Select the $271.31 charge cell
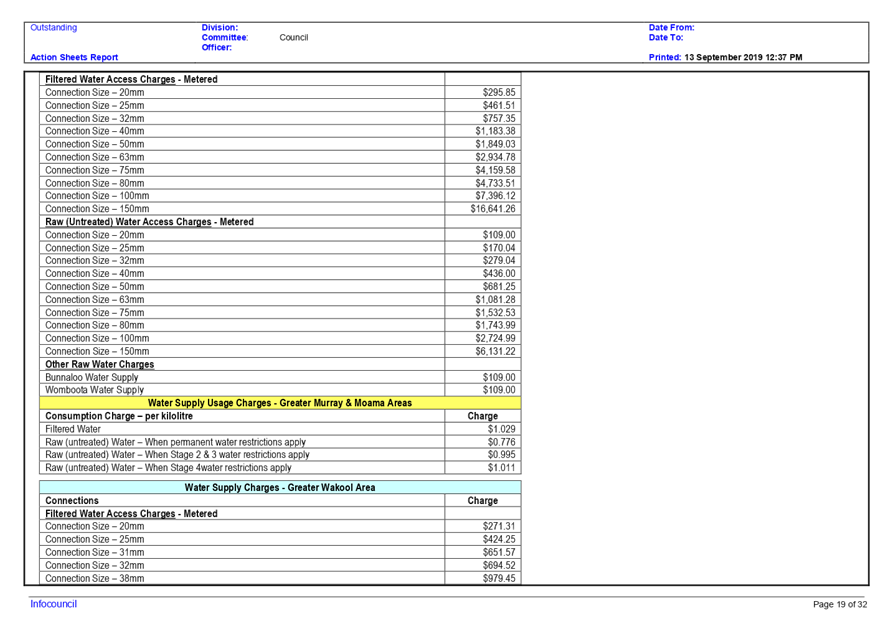Viewport: 893px width, 626px height. [483, 526]
